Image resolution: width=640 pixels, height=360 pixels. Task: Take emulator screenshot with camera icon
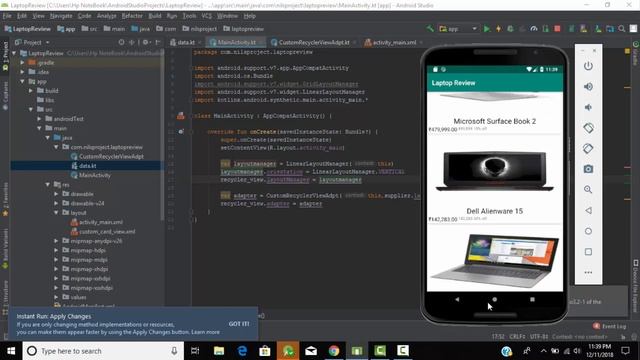pos(588,169)
